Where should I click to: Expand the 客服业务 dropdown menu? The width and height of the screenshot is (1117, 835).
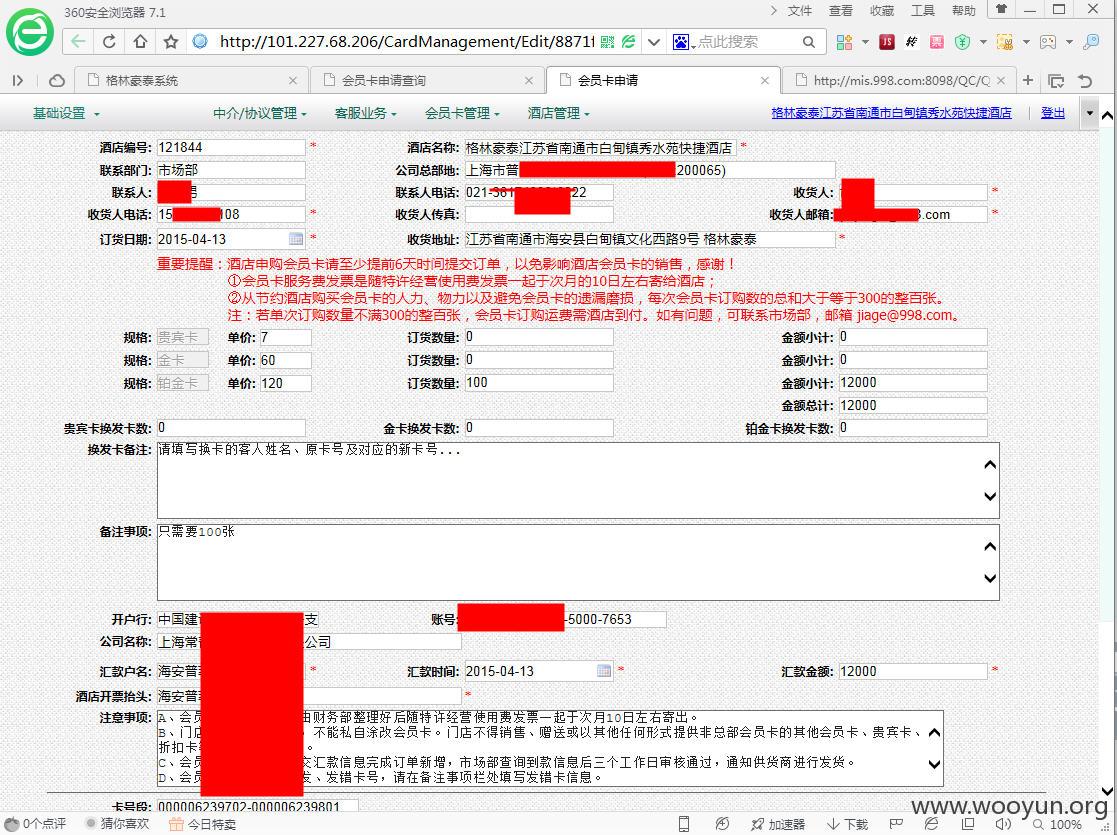pyautogui.click(x=365, y=113)
